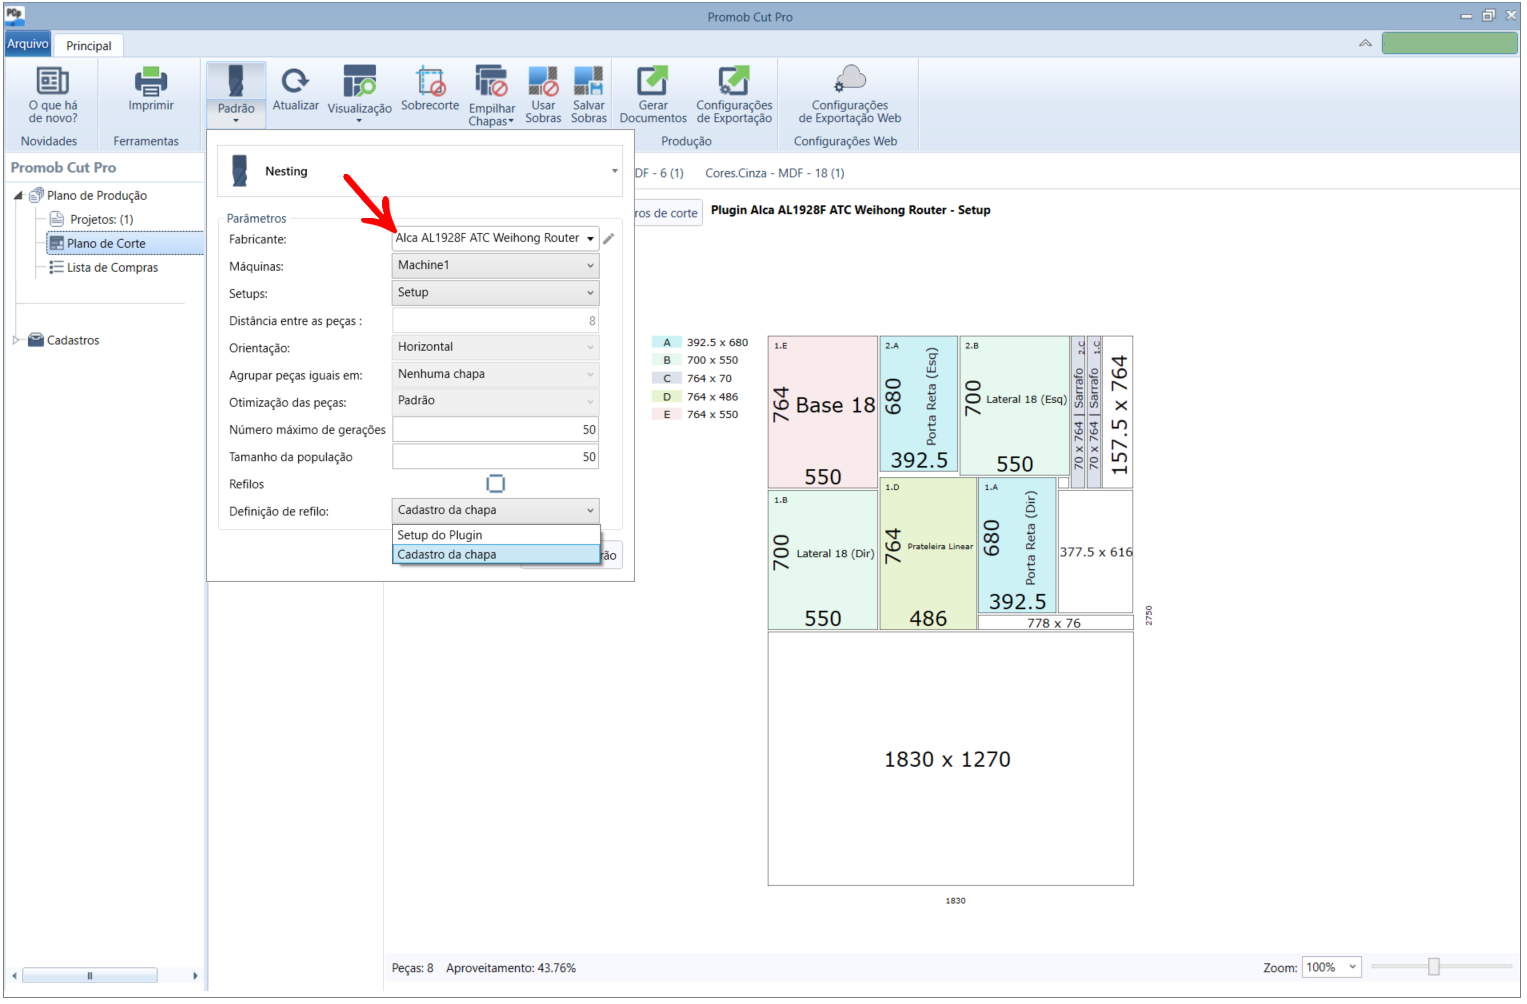This screenshot has height=1004, width=1527.
Task: Open the Otimização das peças dropdown
Action: click(496, 401)
